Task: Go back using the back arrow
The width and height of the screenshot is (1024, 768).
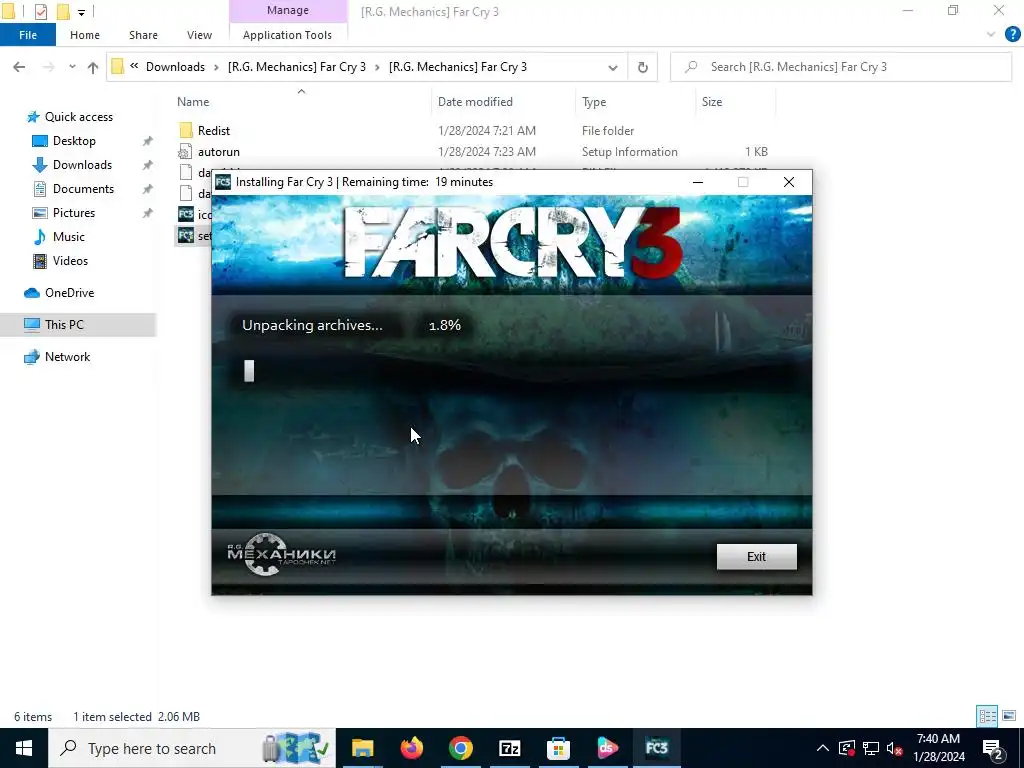Action: point(19,67)
